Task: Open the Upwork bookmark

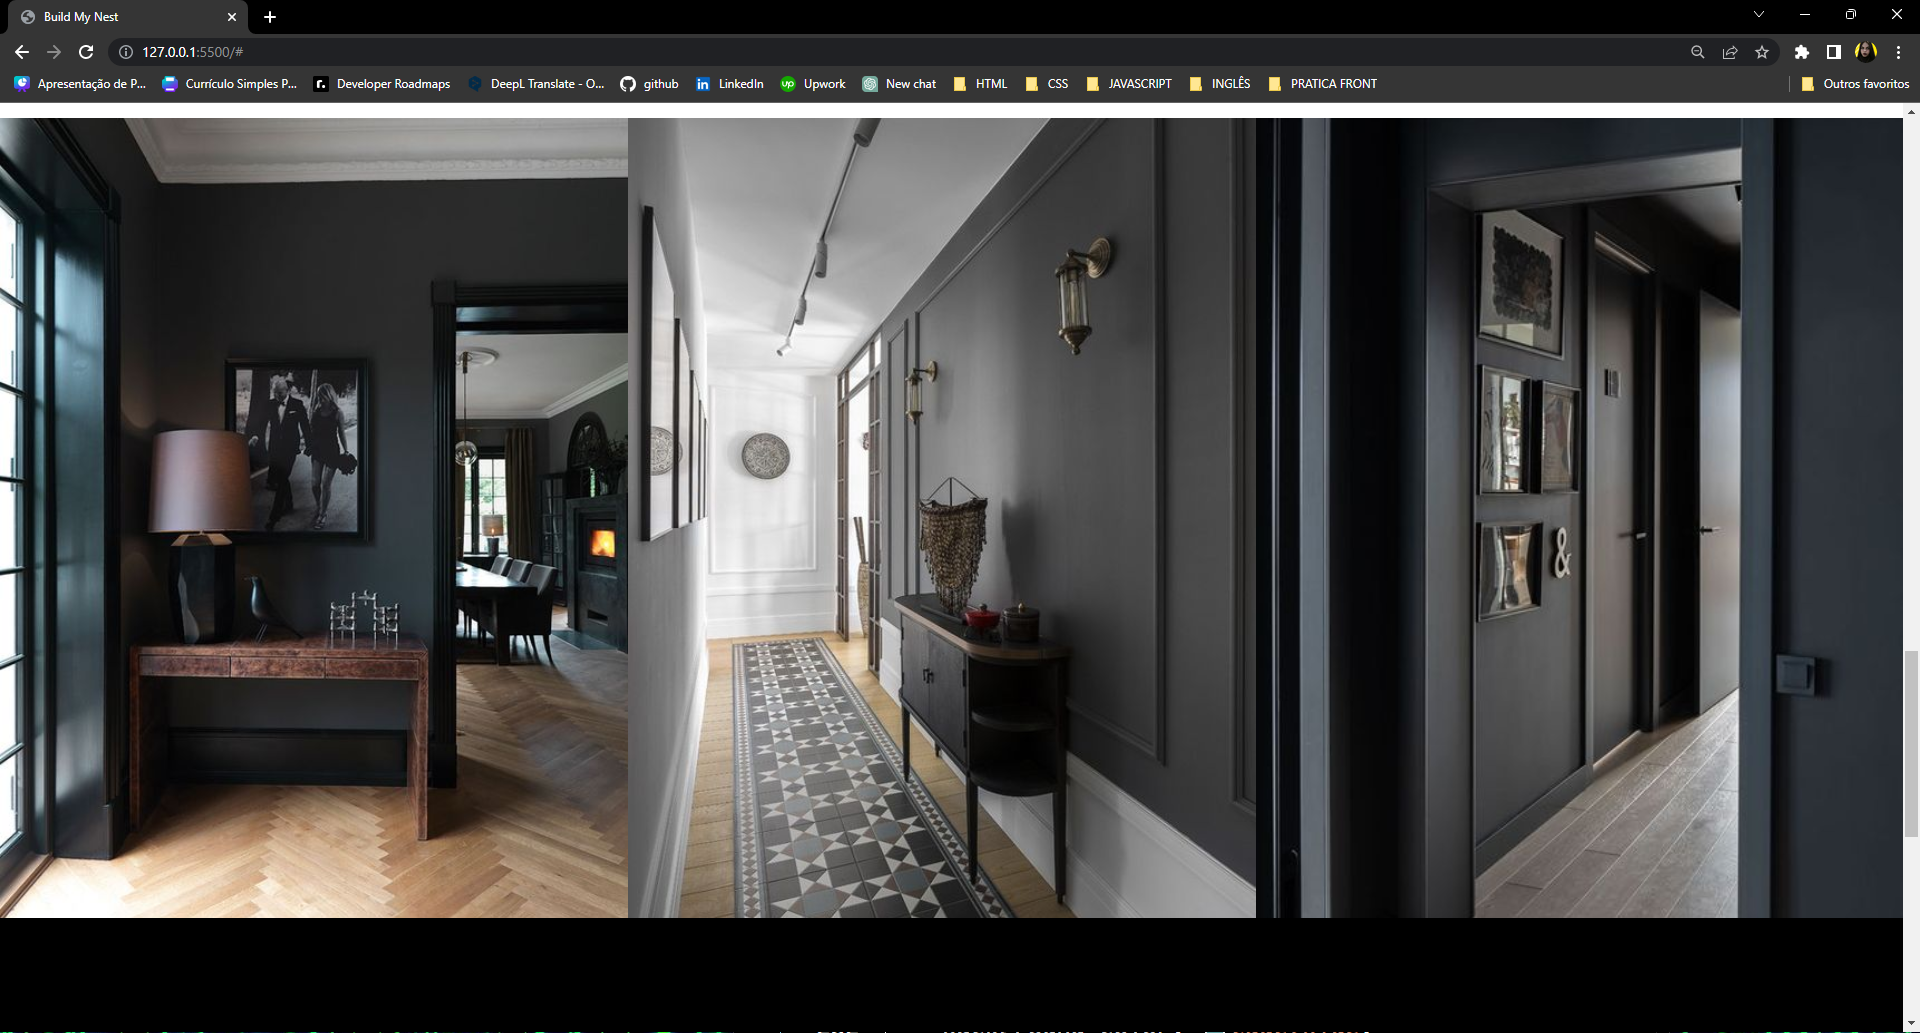Action: [x=813, y=84]
